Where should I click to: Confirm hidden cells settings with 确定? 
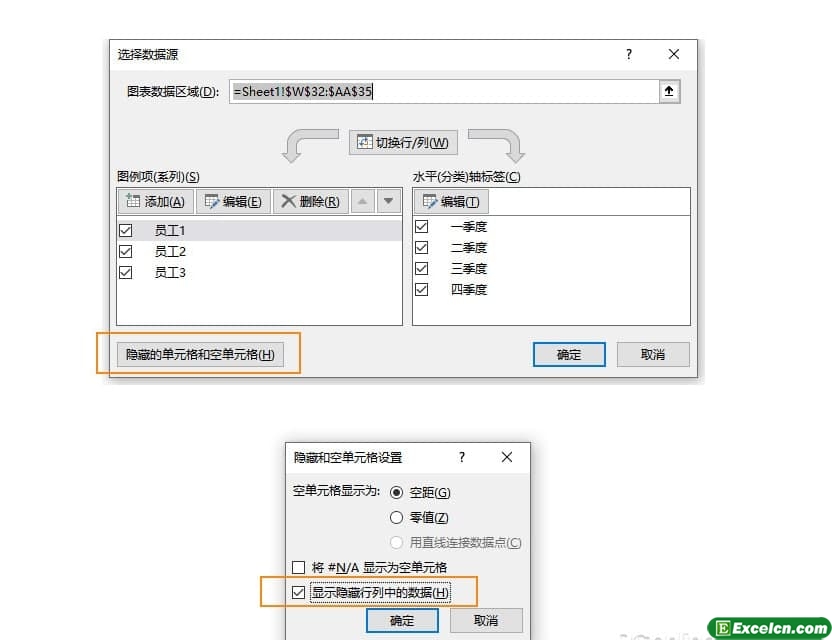coord(402,620)
